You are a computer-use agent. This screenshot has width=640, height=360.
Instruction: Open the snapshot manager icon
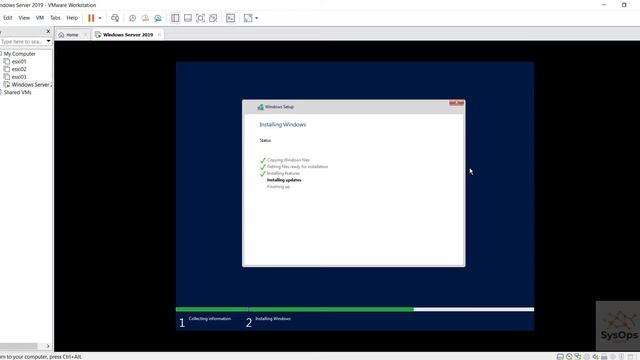tap(158, 18)
